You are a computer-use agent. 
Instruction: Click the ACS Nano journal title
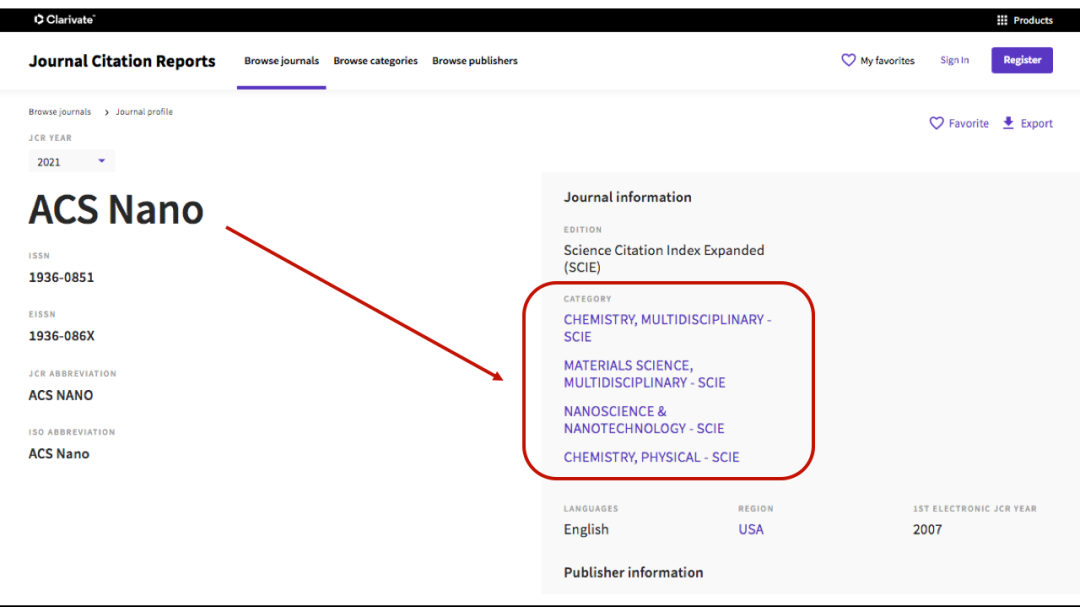point(116,209)
